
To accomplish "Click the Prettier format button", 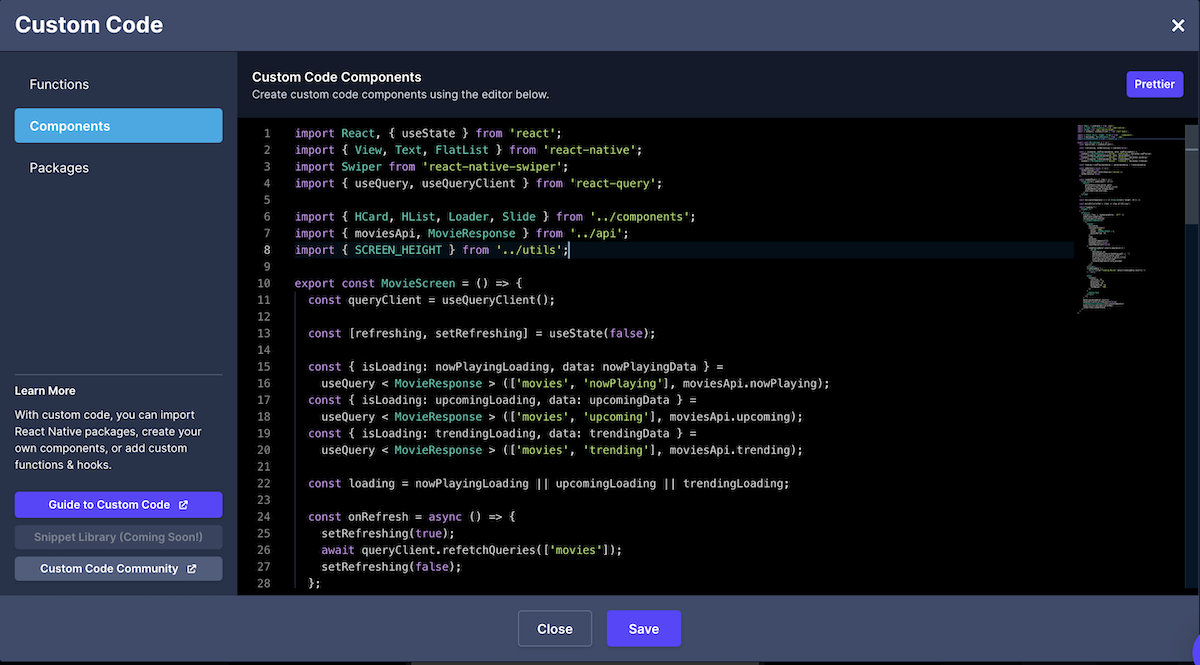I will point(1155,84).
